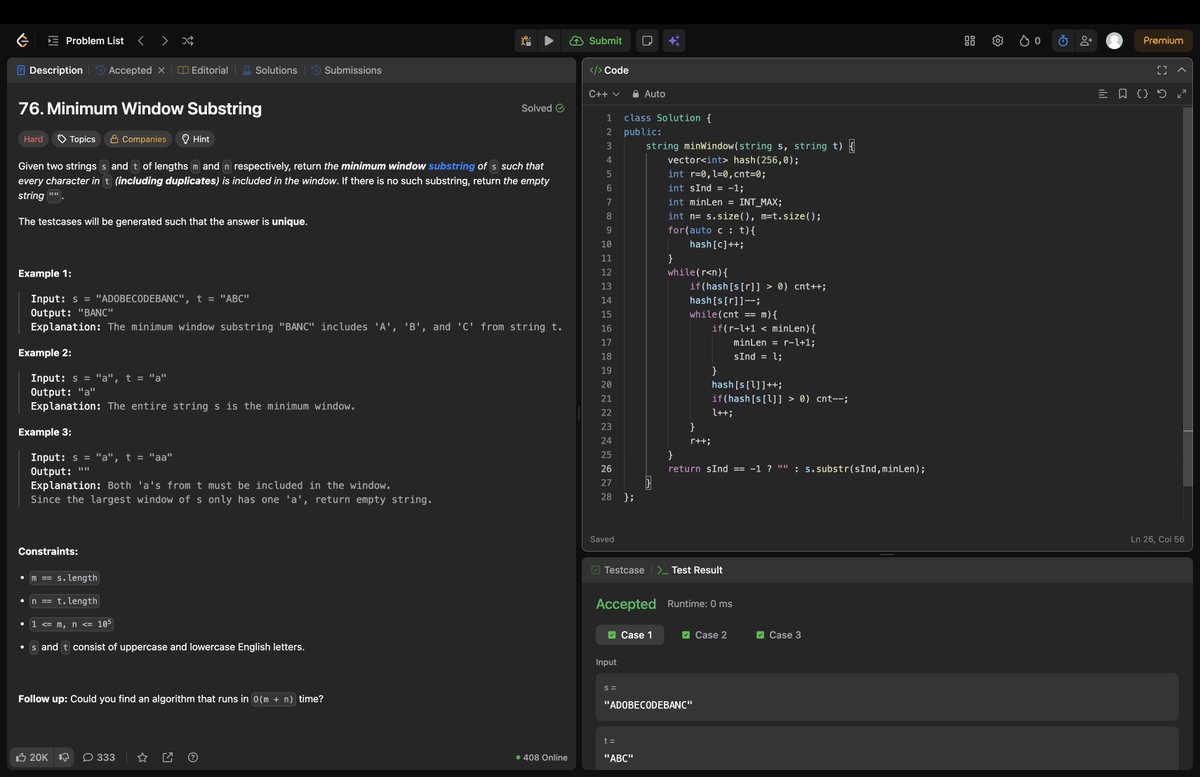Go to next problem arrow

[164, 41]
